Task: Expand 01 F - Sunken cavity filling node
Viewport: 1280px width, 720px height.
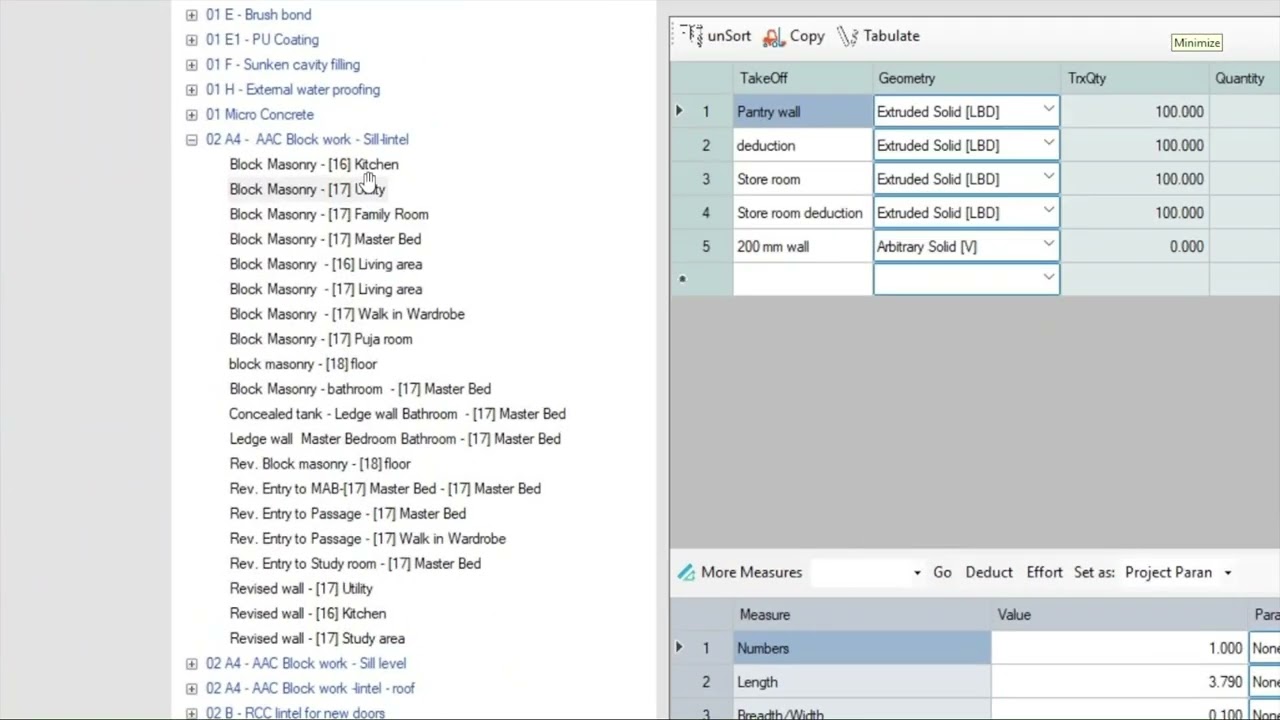Action: click(191, 65)
